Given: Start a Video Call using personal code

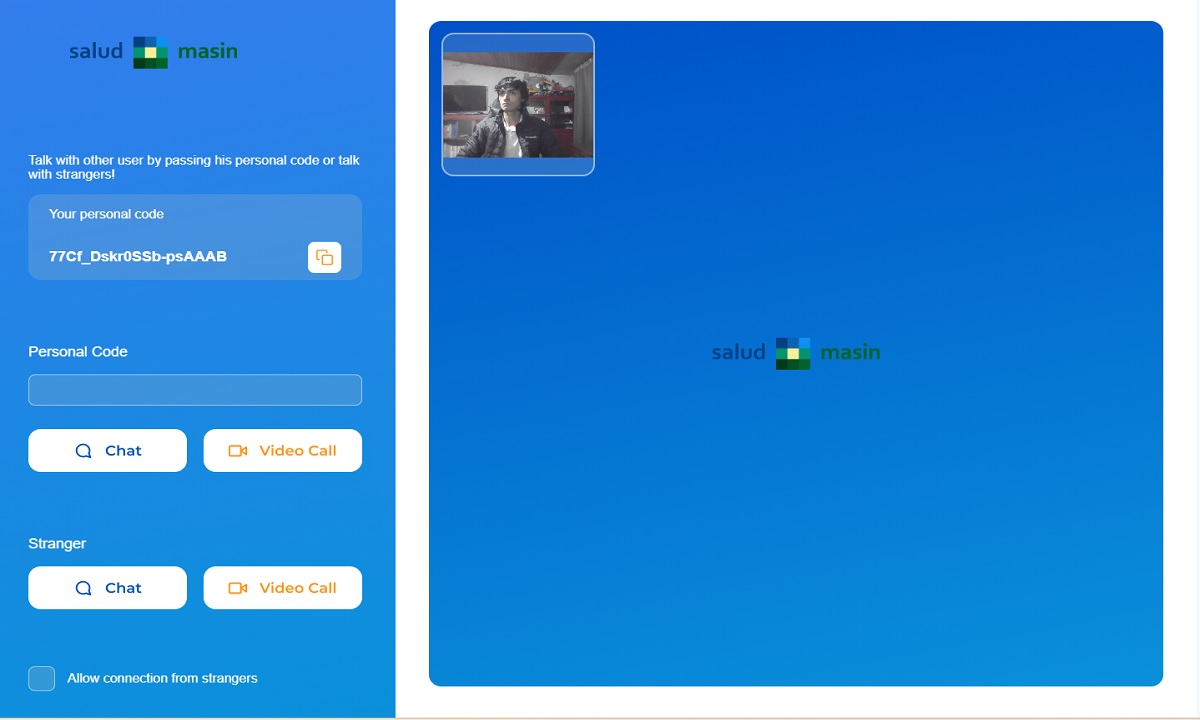Looking at the screenshot, I should 283,451.
